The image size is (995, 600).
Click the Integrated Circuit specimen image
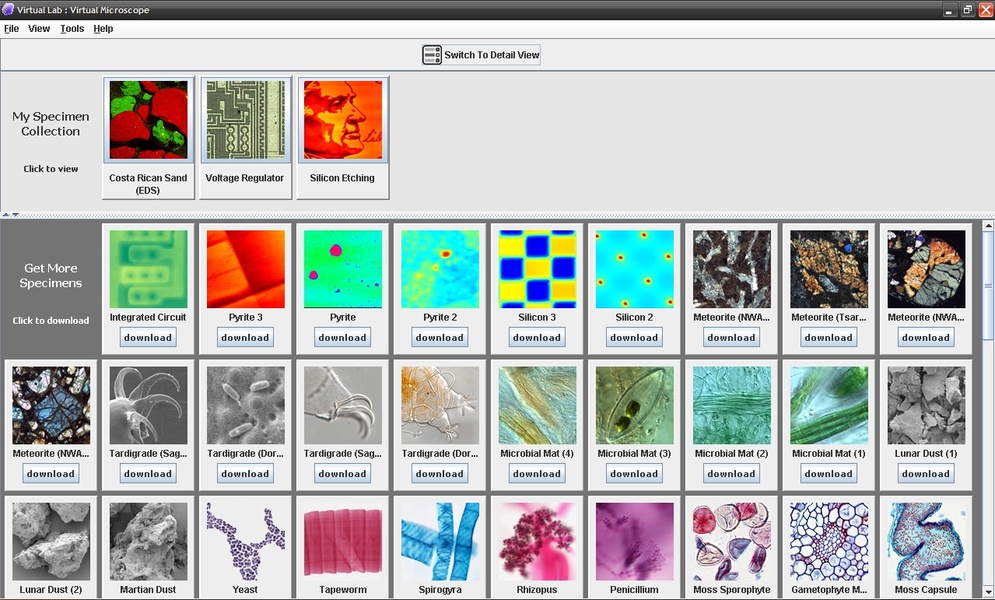(x=148, y=269)
